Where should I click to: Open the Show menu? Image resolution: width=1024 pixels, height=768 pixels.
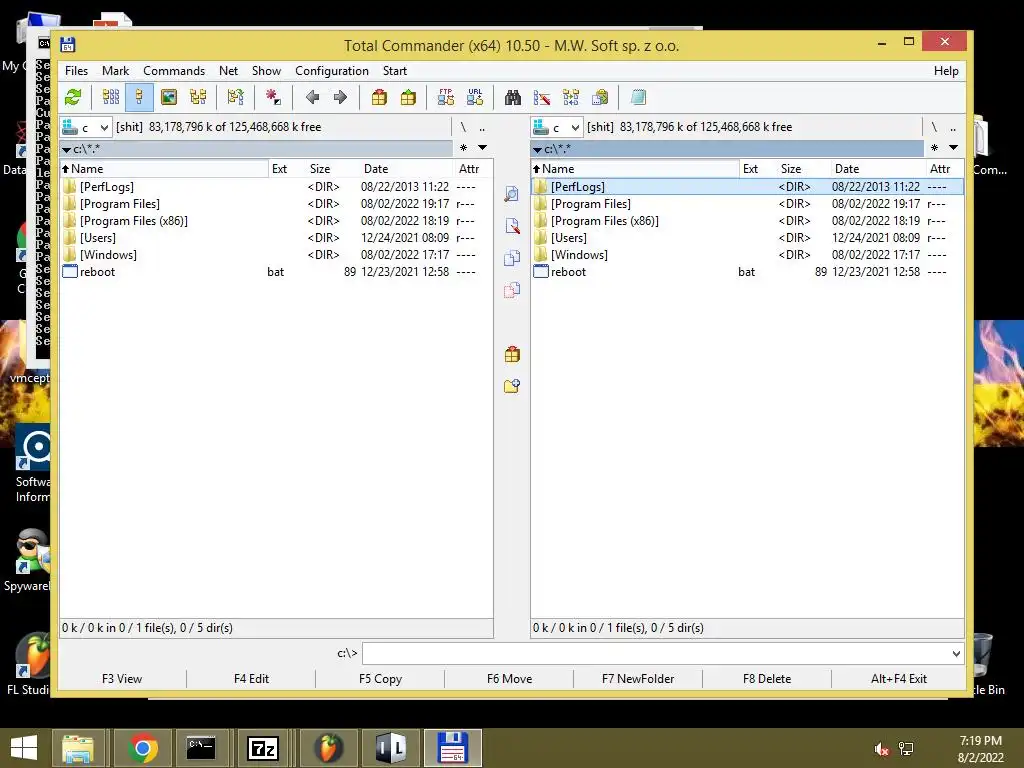(266, 71)
